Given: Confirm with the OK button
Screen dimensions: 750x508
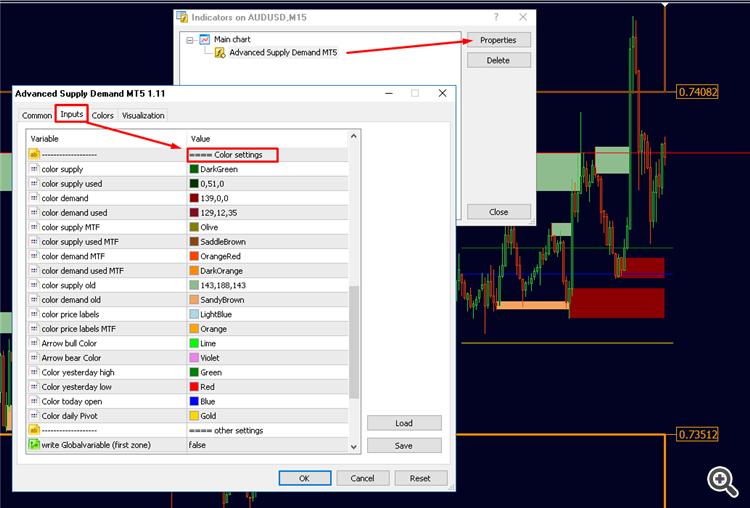Looking at the screenshot, I should click(x=305, y=478).
